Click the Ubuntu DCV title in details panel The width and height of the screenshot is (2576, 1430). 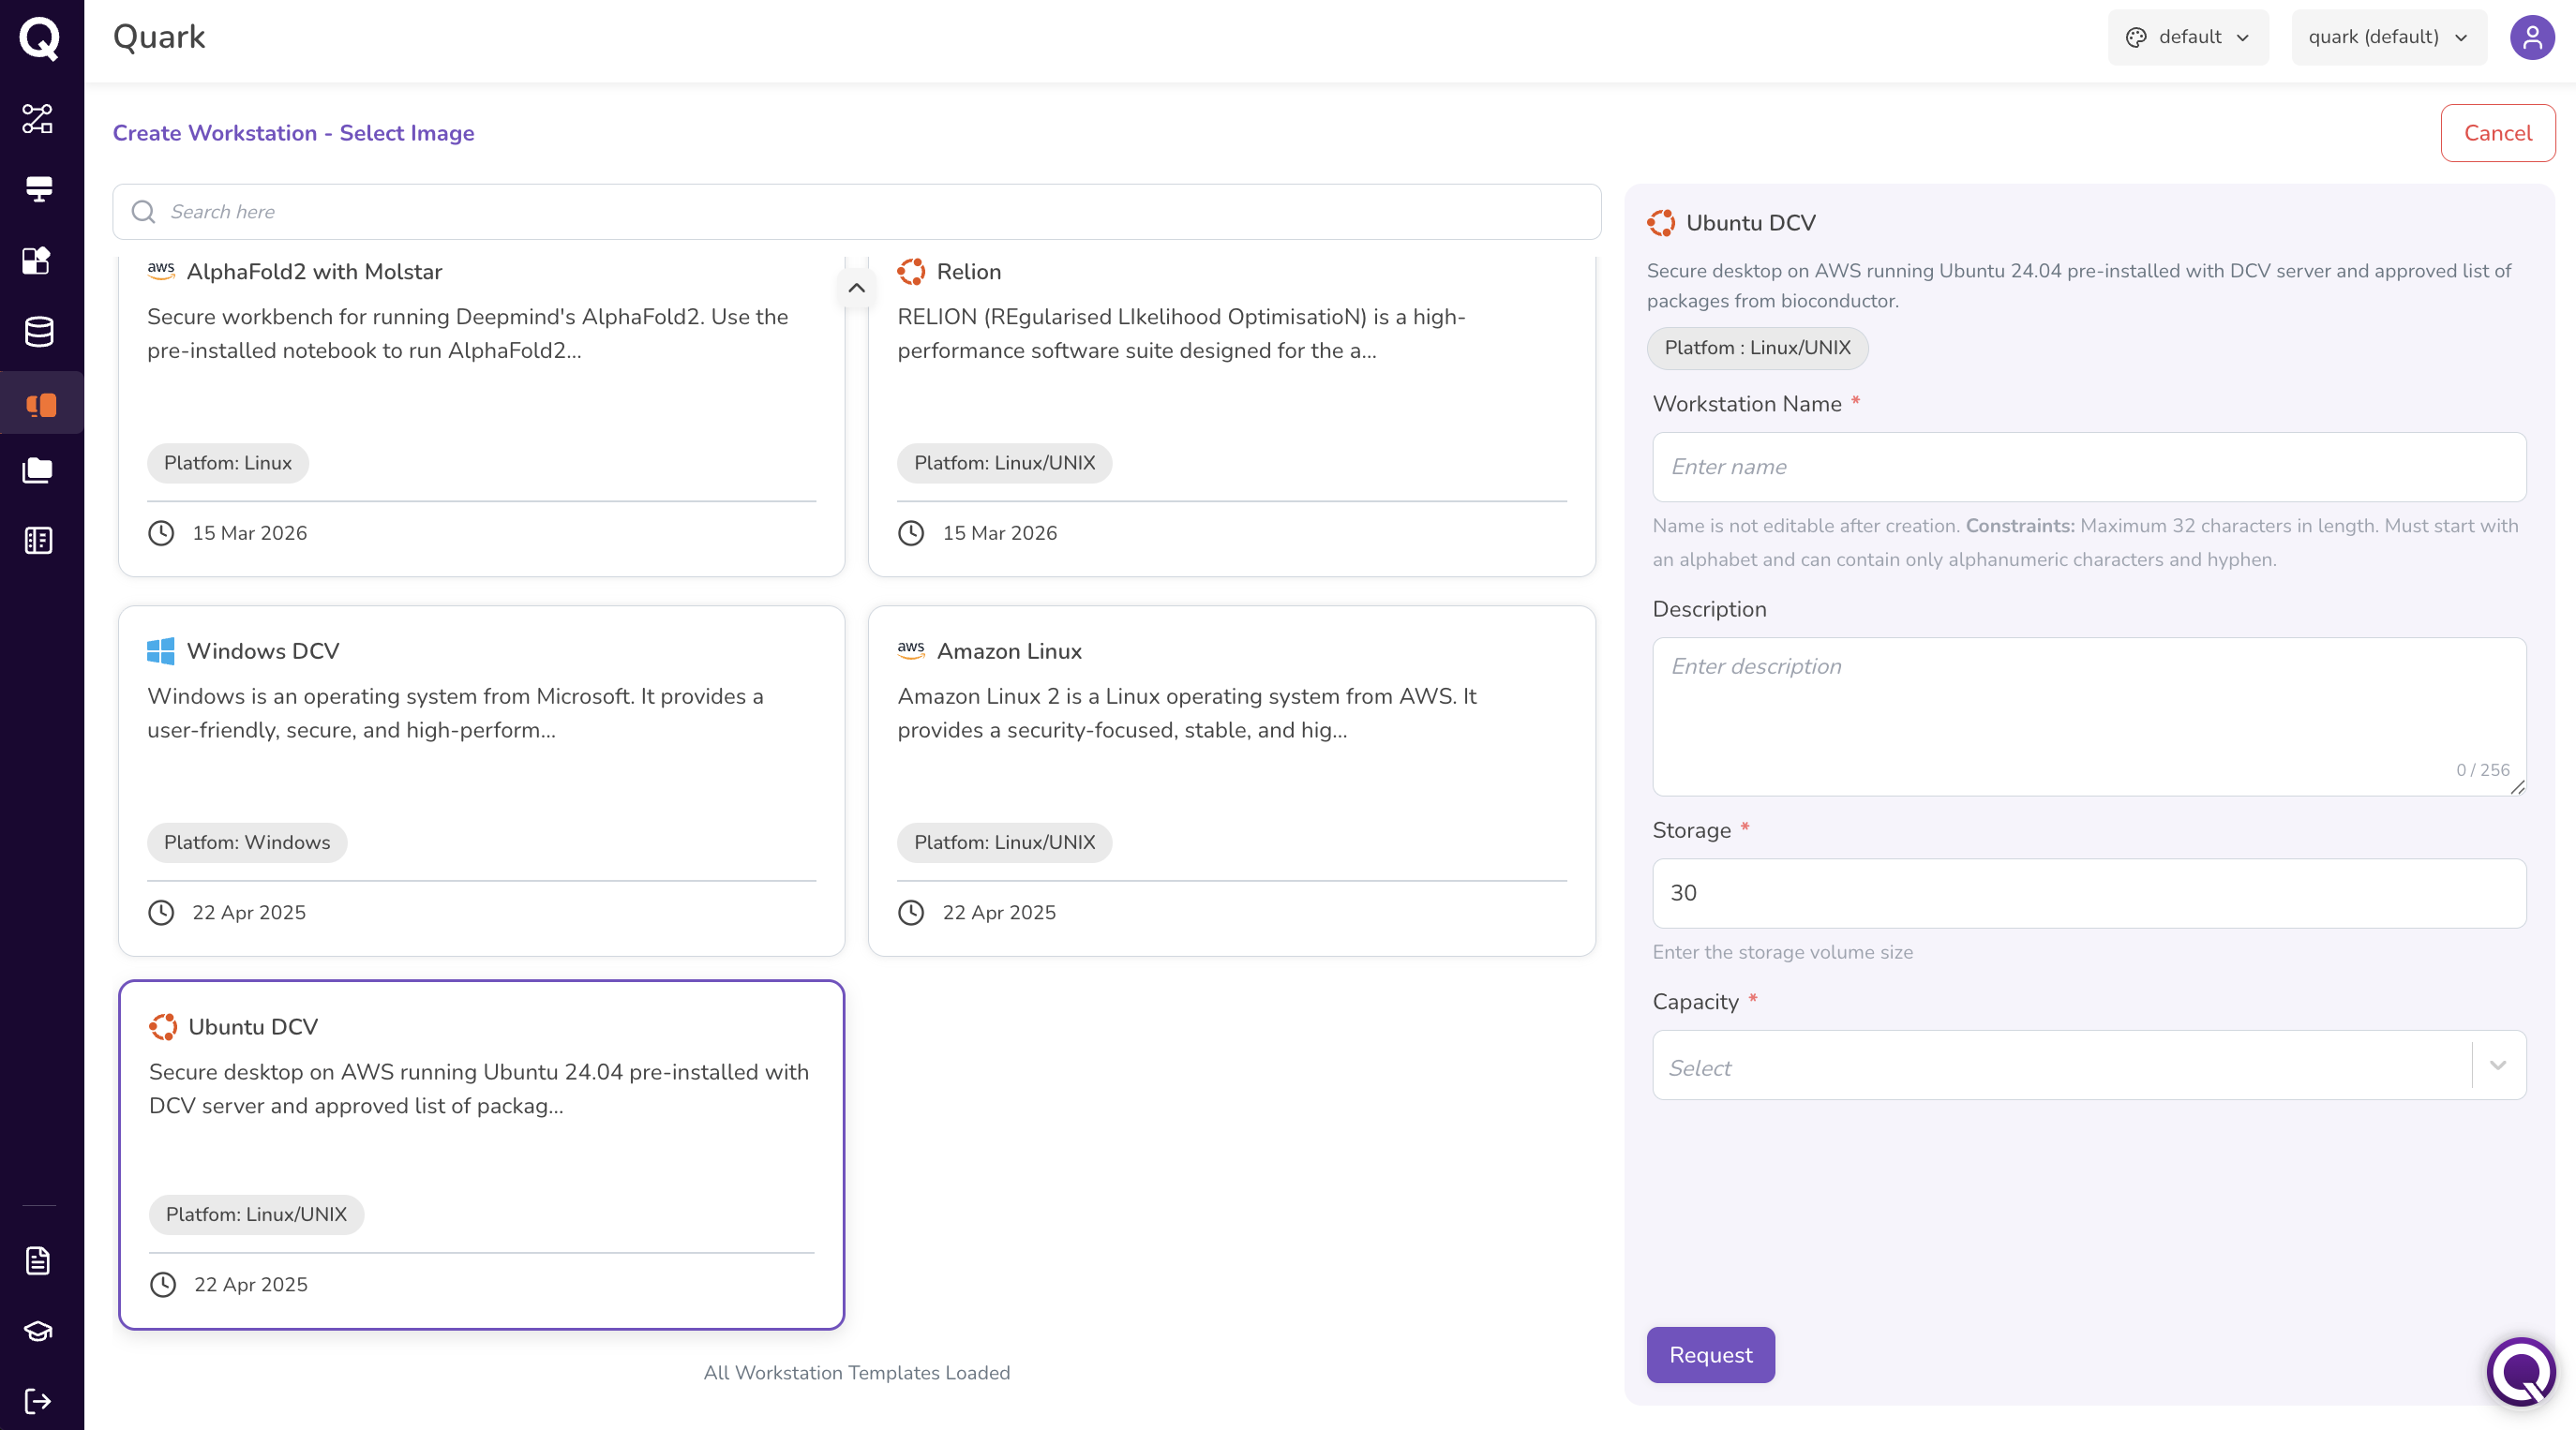coord(1751,223)
